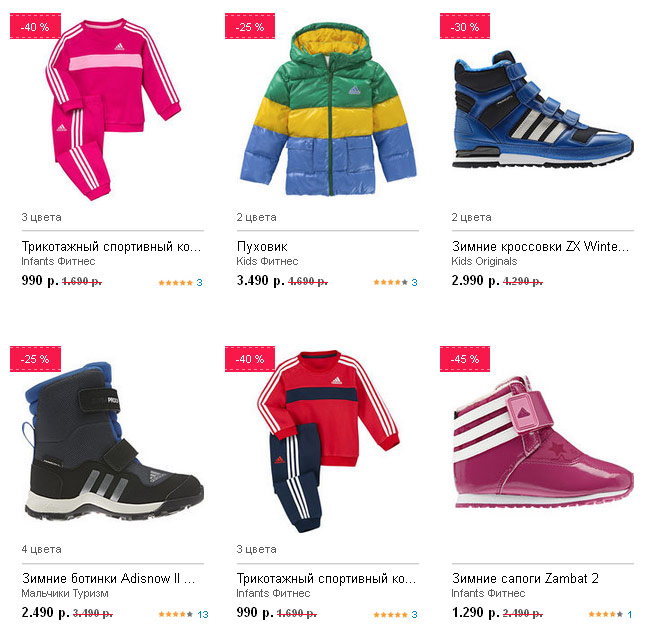This screenshot has height=635, width=648.
Task: Open the blue ZX Winter sneaker image
Action: pos(543,109)
